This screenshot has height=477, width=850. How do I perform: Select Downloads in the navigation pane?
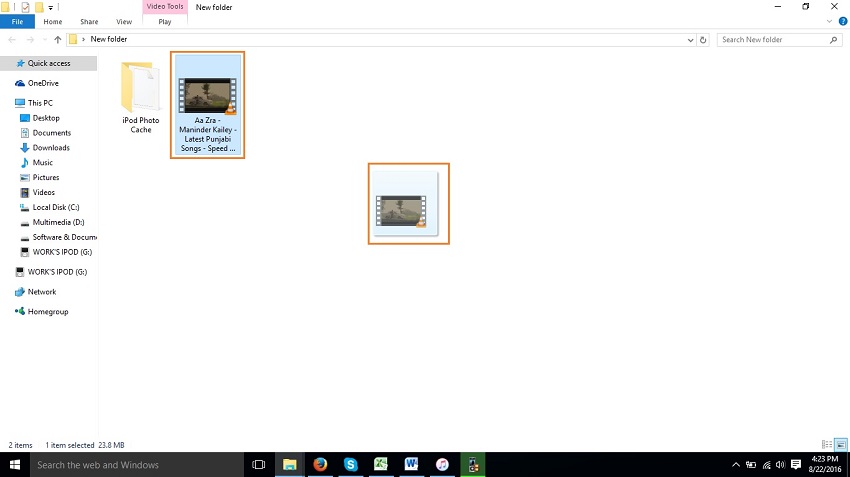tap(51, 148)
